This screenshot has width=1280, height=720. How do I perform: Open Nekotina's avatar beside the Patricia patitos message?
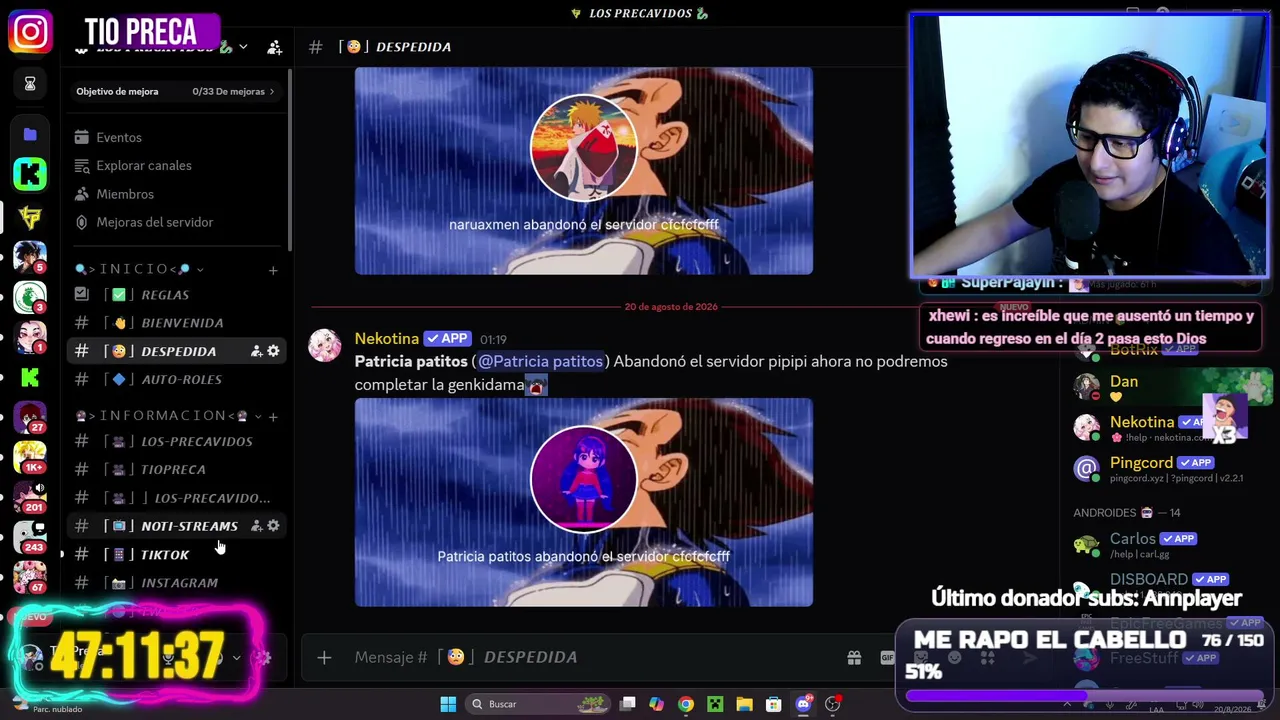(x=325, y=345)
